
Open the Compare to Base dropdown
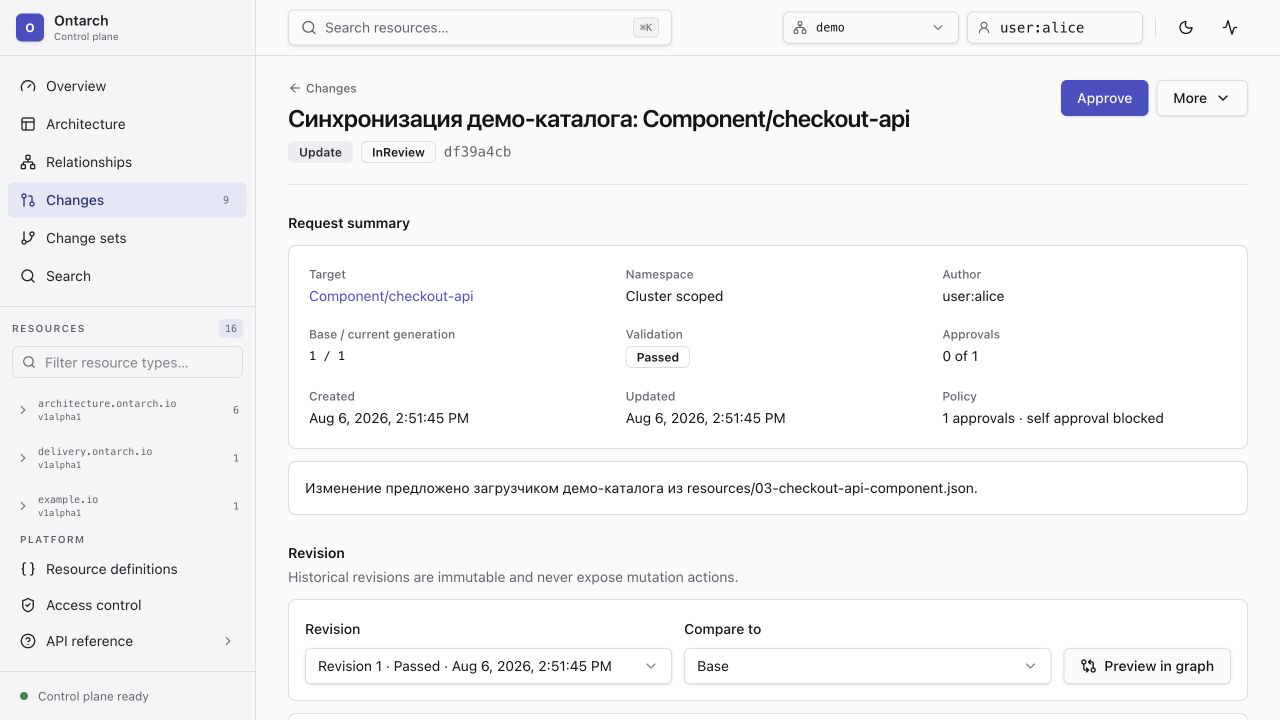coord(867,666)
